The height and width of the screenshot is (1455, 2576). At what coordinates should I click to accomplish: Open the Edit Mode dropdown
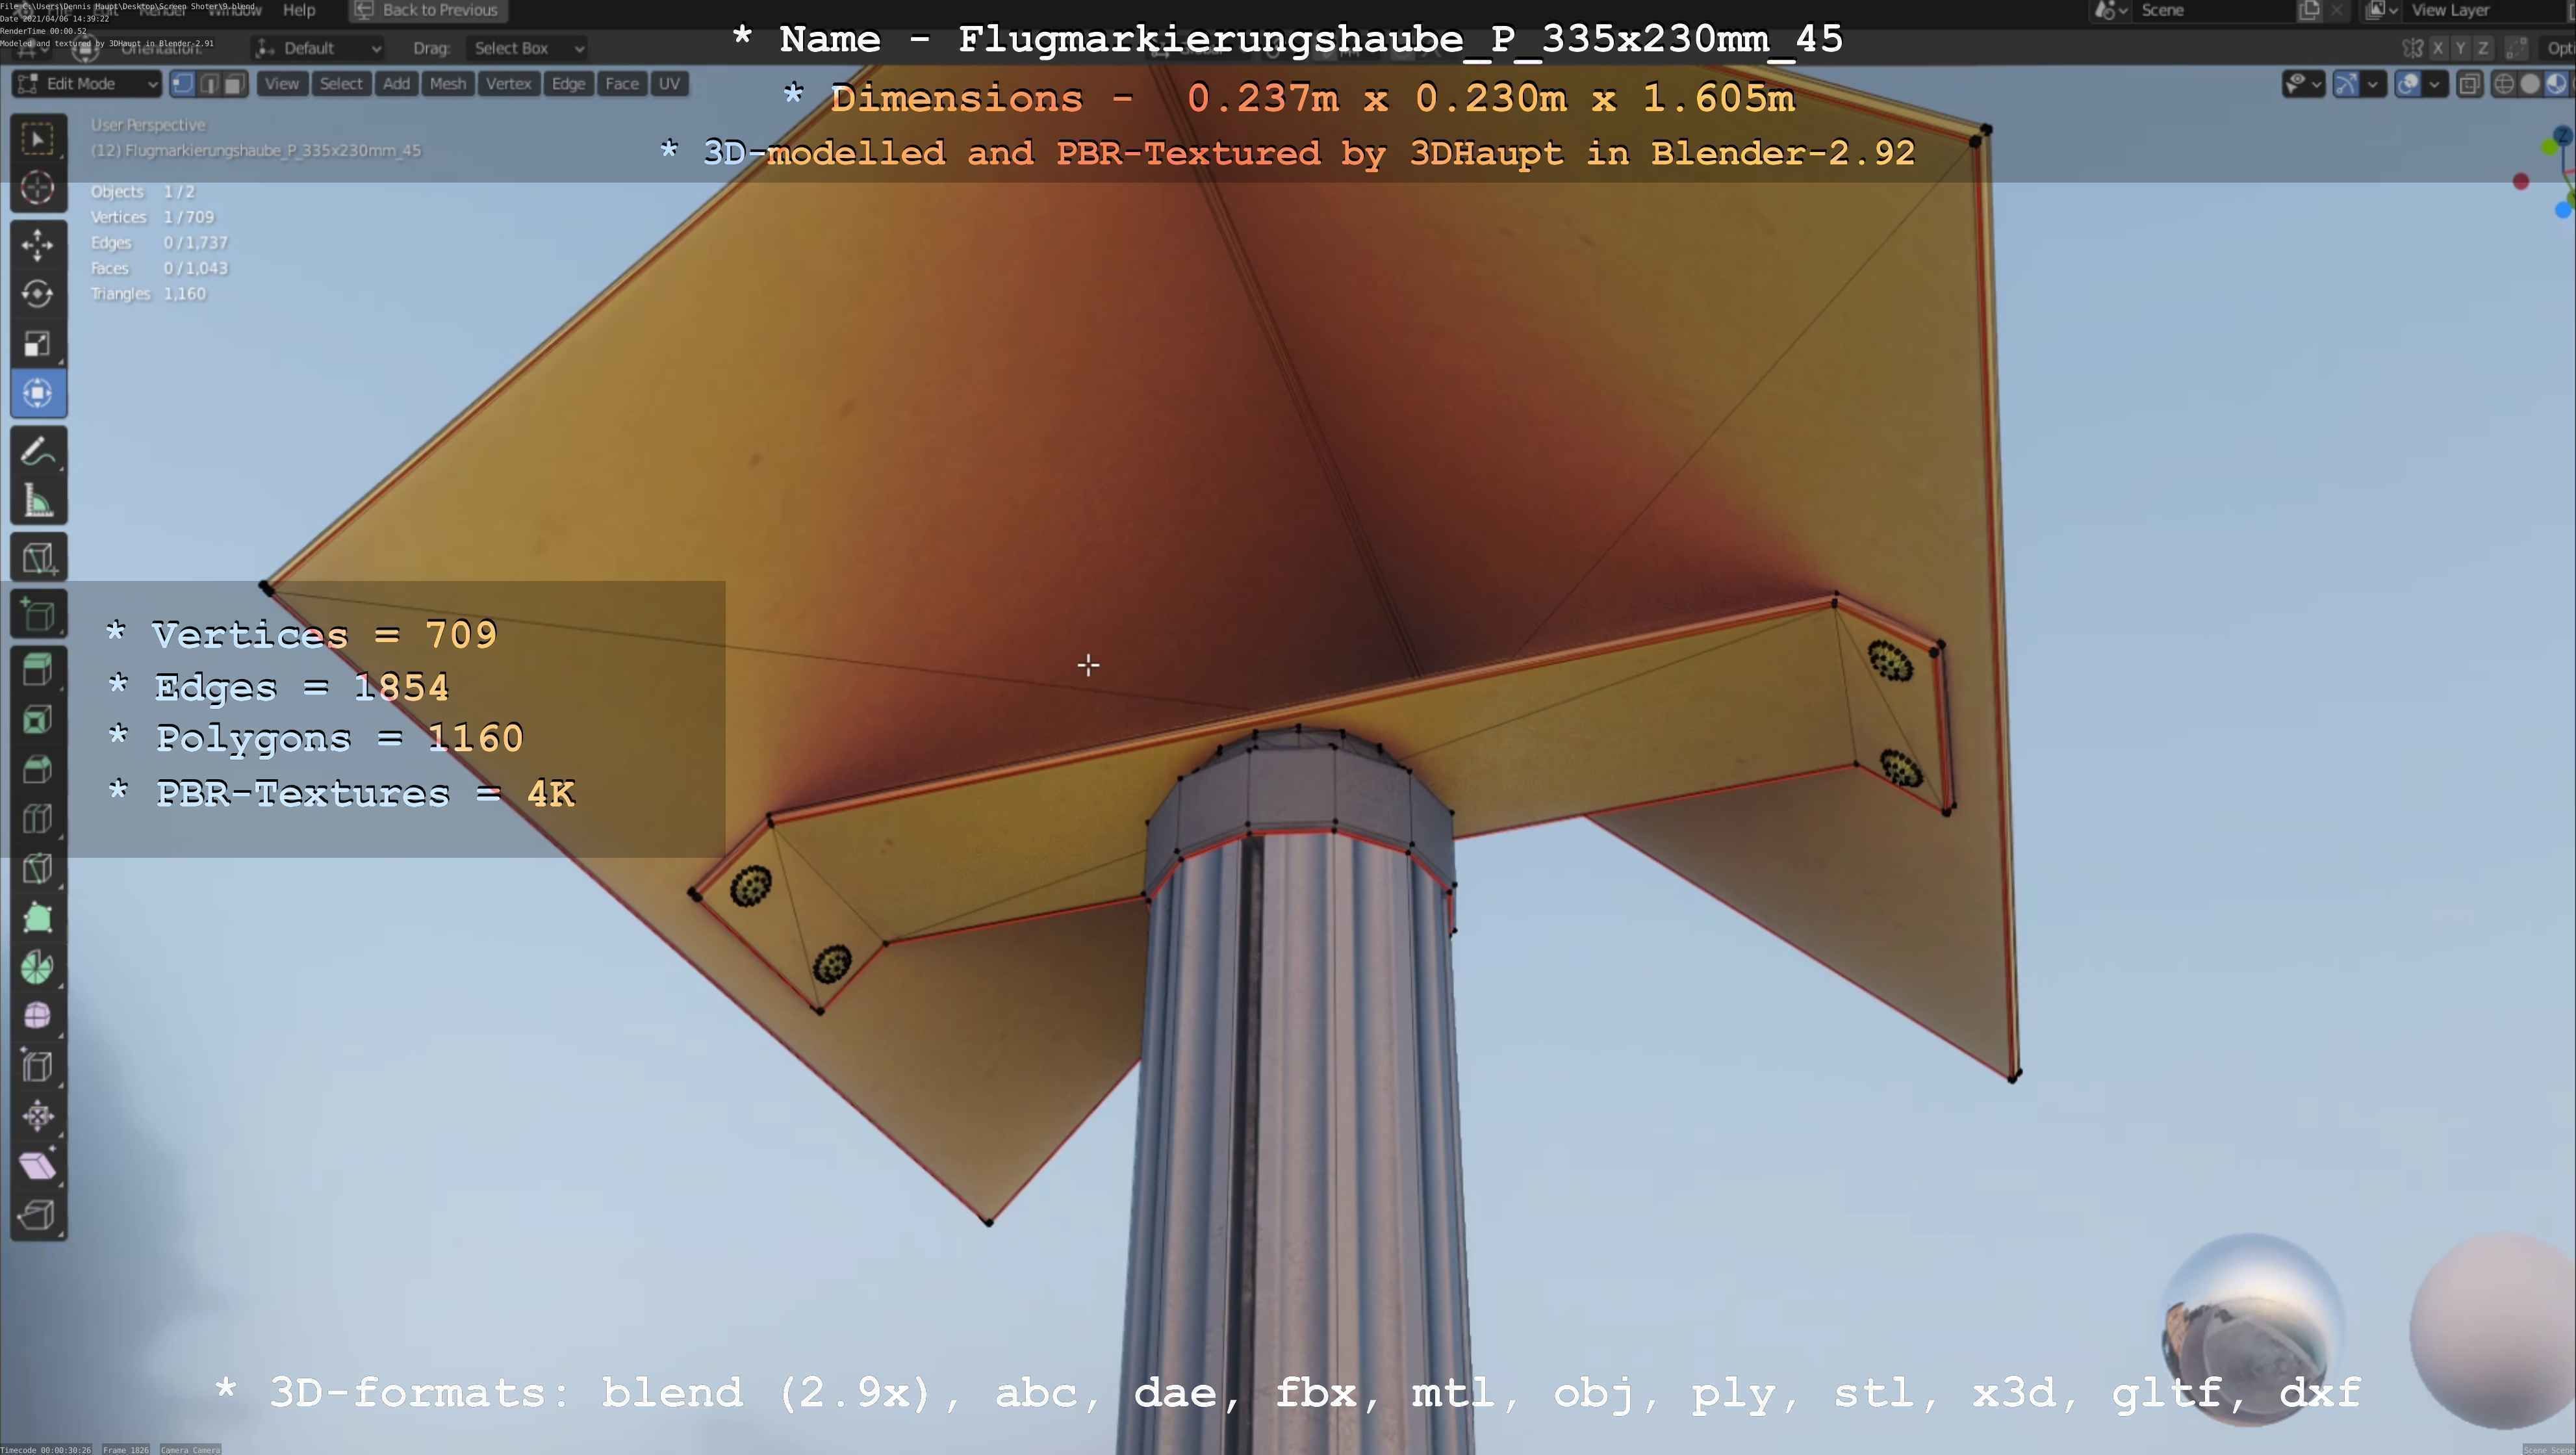[x=87, y=84]
